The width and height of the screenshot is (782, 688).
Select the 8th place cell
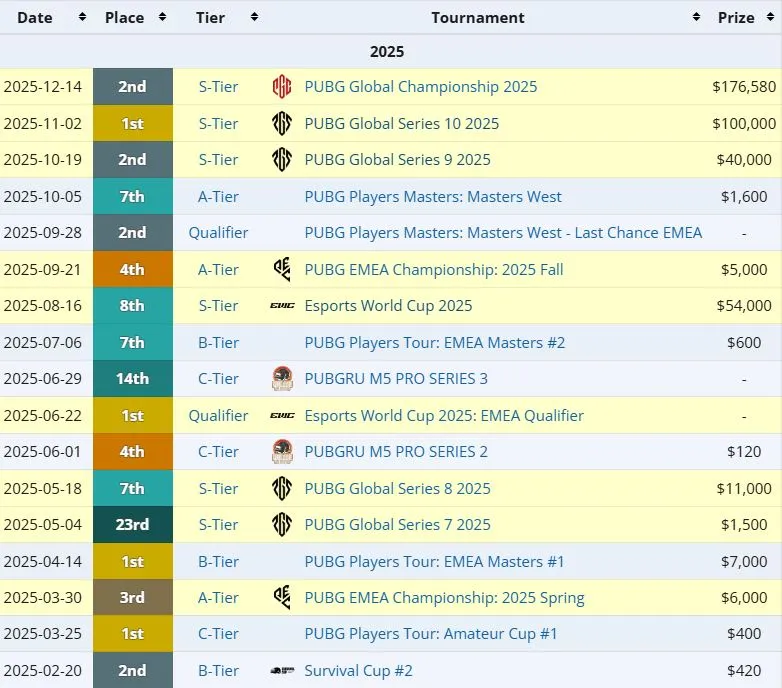[133, 306]
